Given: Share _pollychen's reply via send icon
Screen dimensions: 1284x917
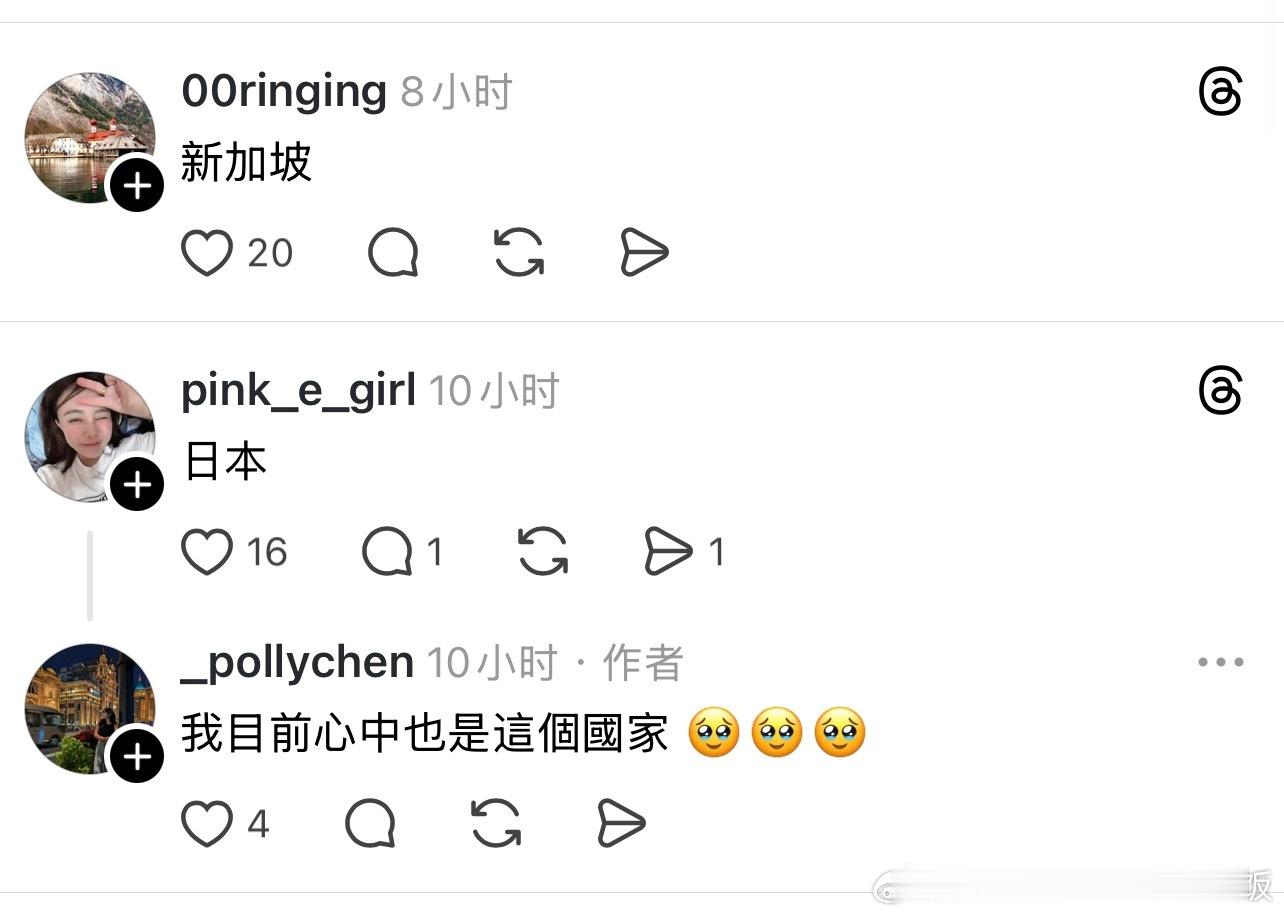Looking at the screenshot, I should pos(621,825).
